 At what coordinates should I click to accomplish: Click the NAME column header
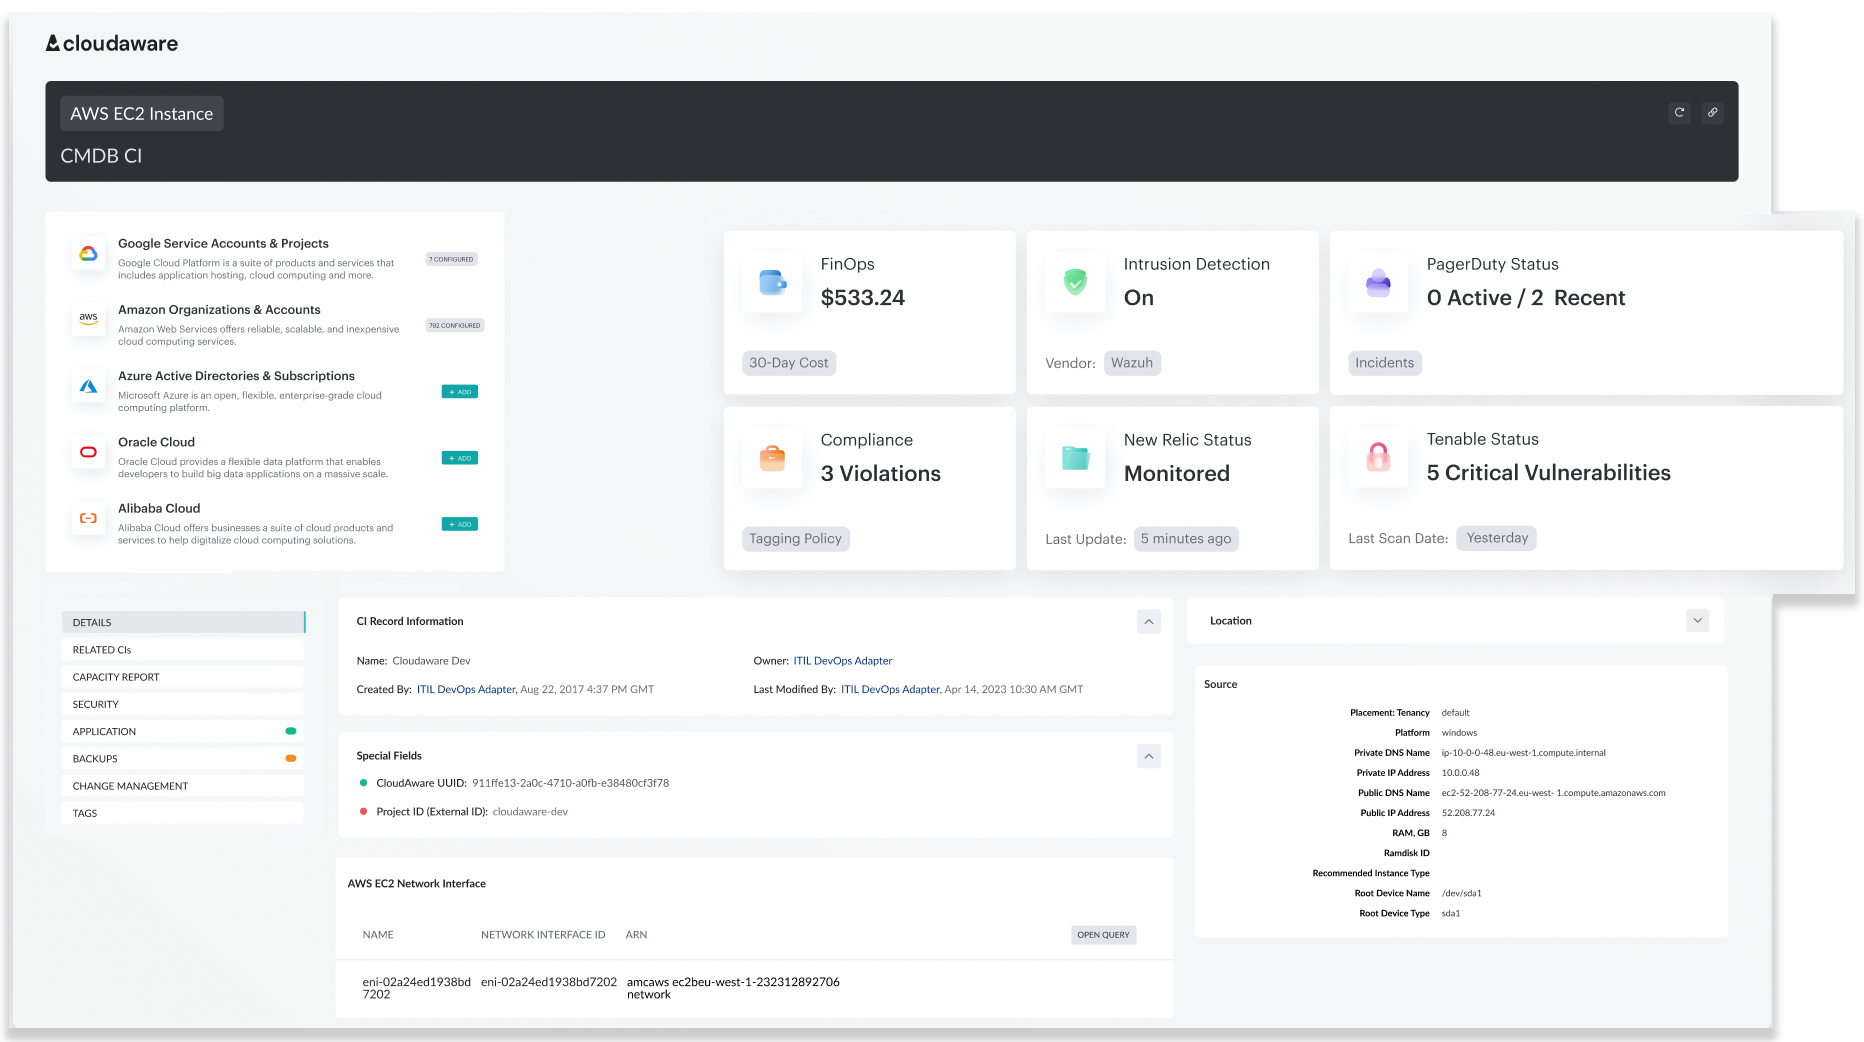tap(378, 935)
